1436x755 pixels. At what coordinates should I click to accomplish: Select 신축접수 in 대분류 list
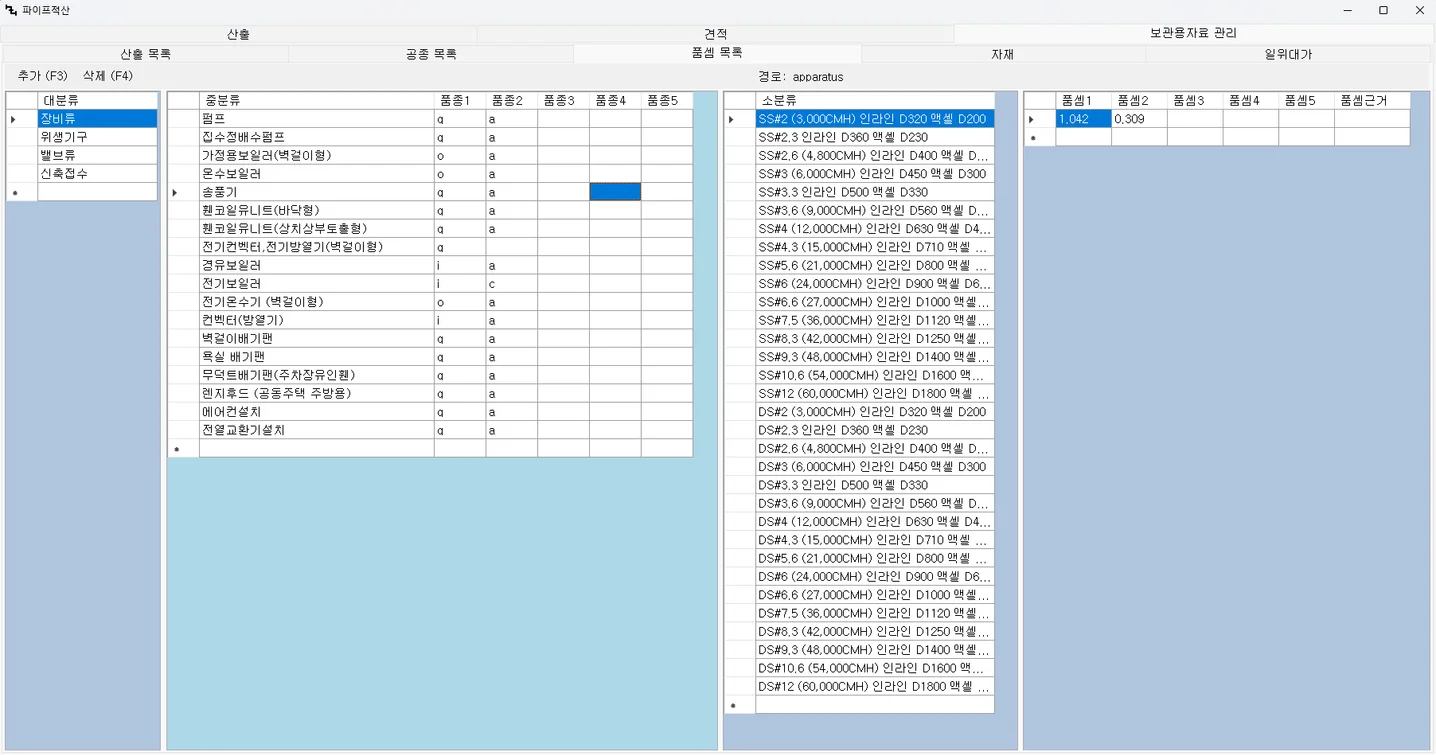tap(97, 174)
